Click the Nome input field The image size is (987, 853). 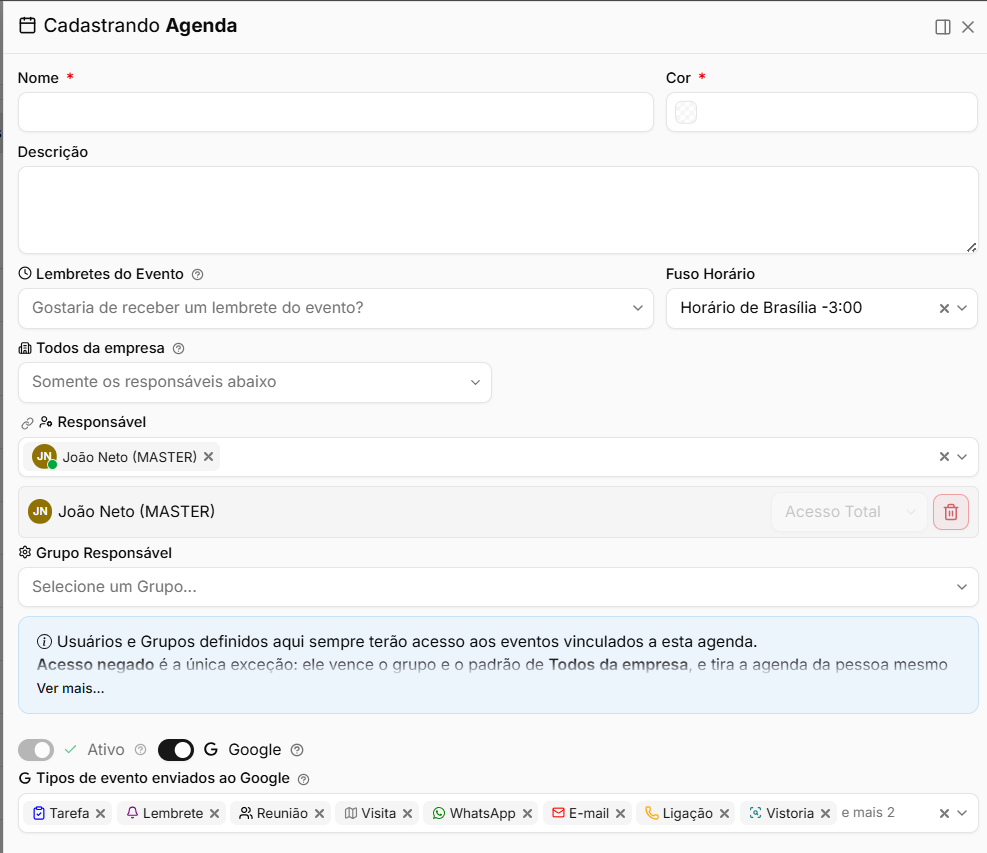[x=336, y=112]
